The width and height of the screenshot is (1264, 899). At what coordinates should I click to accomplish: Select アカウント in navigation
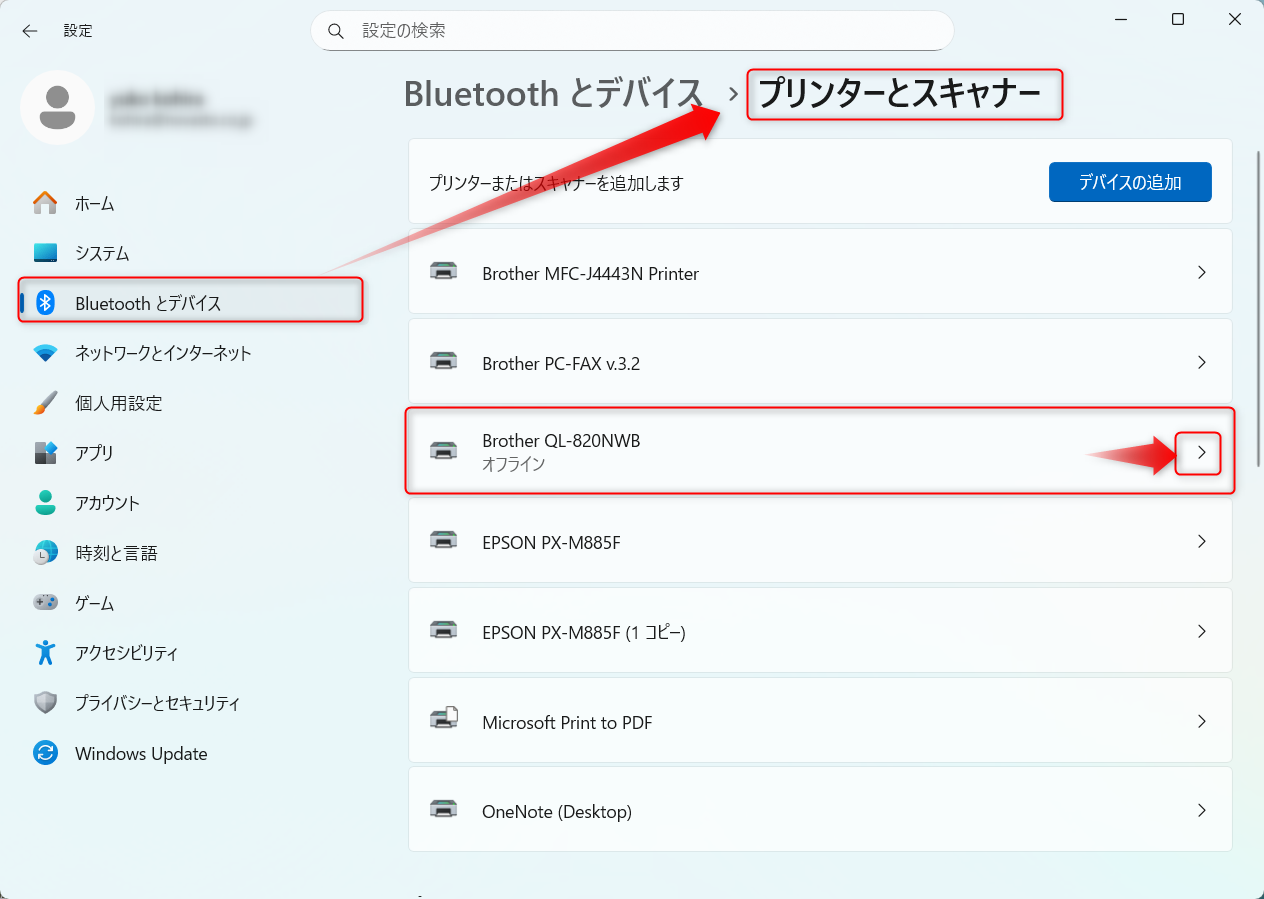[107, 503]
